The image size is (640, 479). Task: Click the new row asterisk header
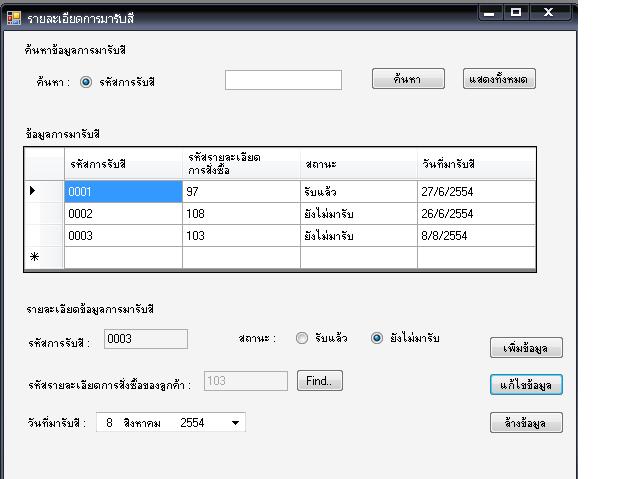[44, 257]
